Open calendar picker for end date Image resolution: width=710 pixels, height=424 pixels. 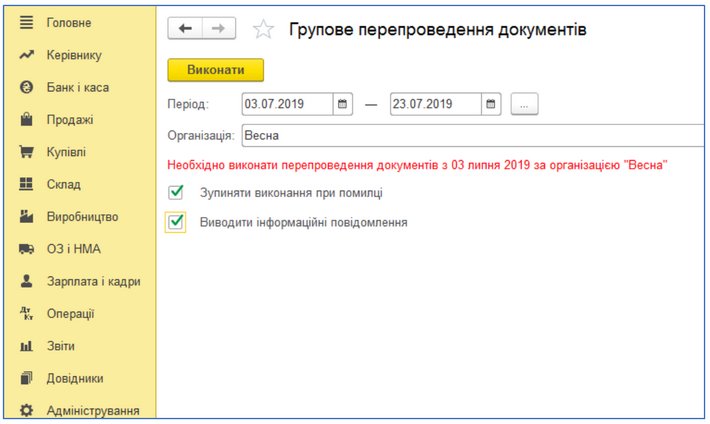[491, 104]
